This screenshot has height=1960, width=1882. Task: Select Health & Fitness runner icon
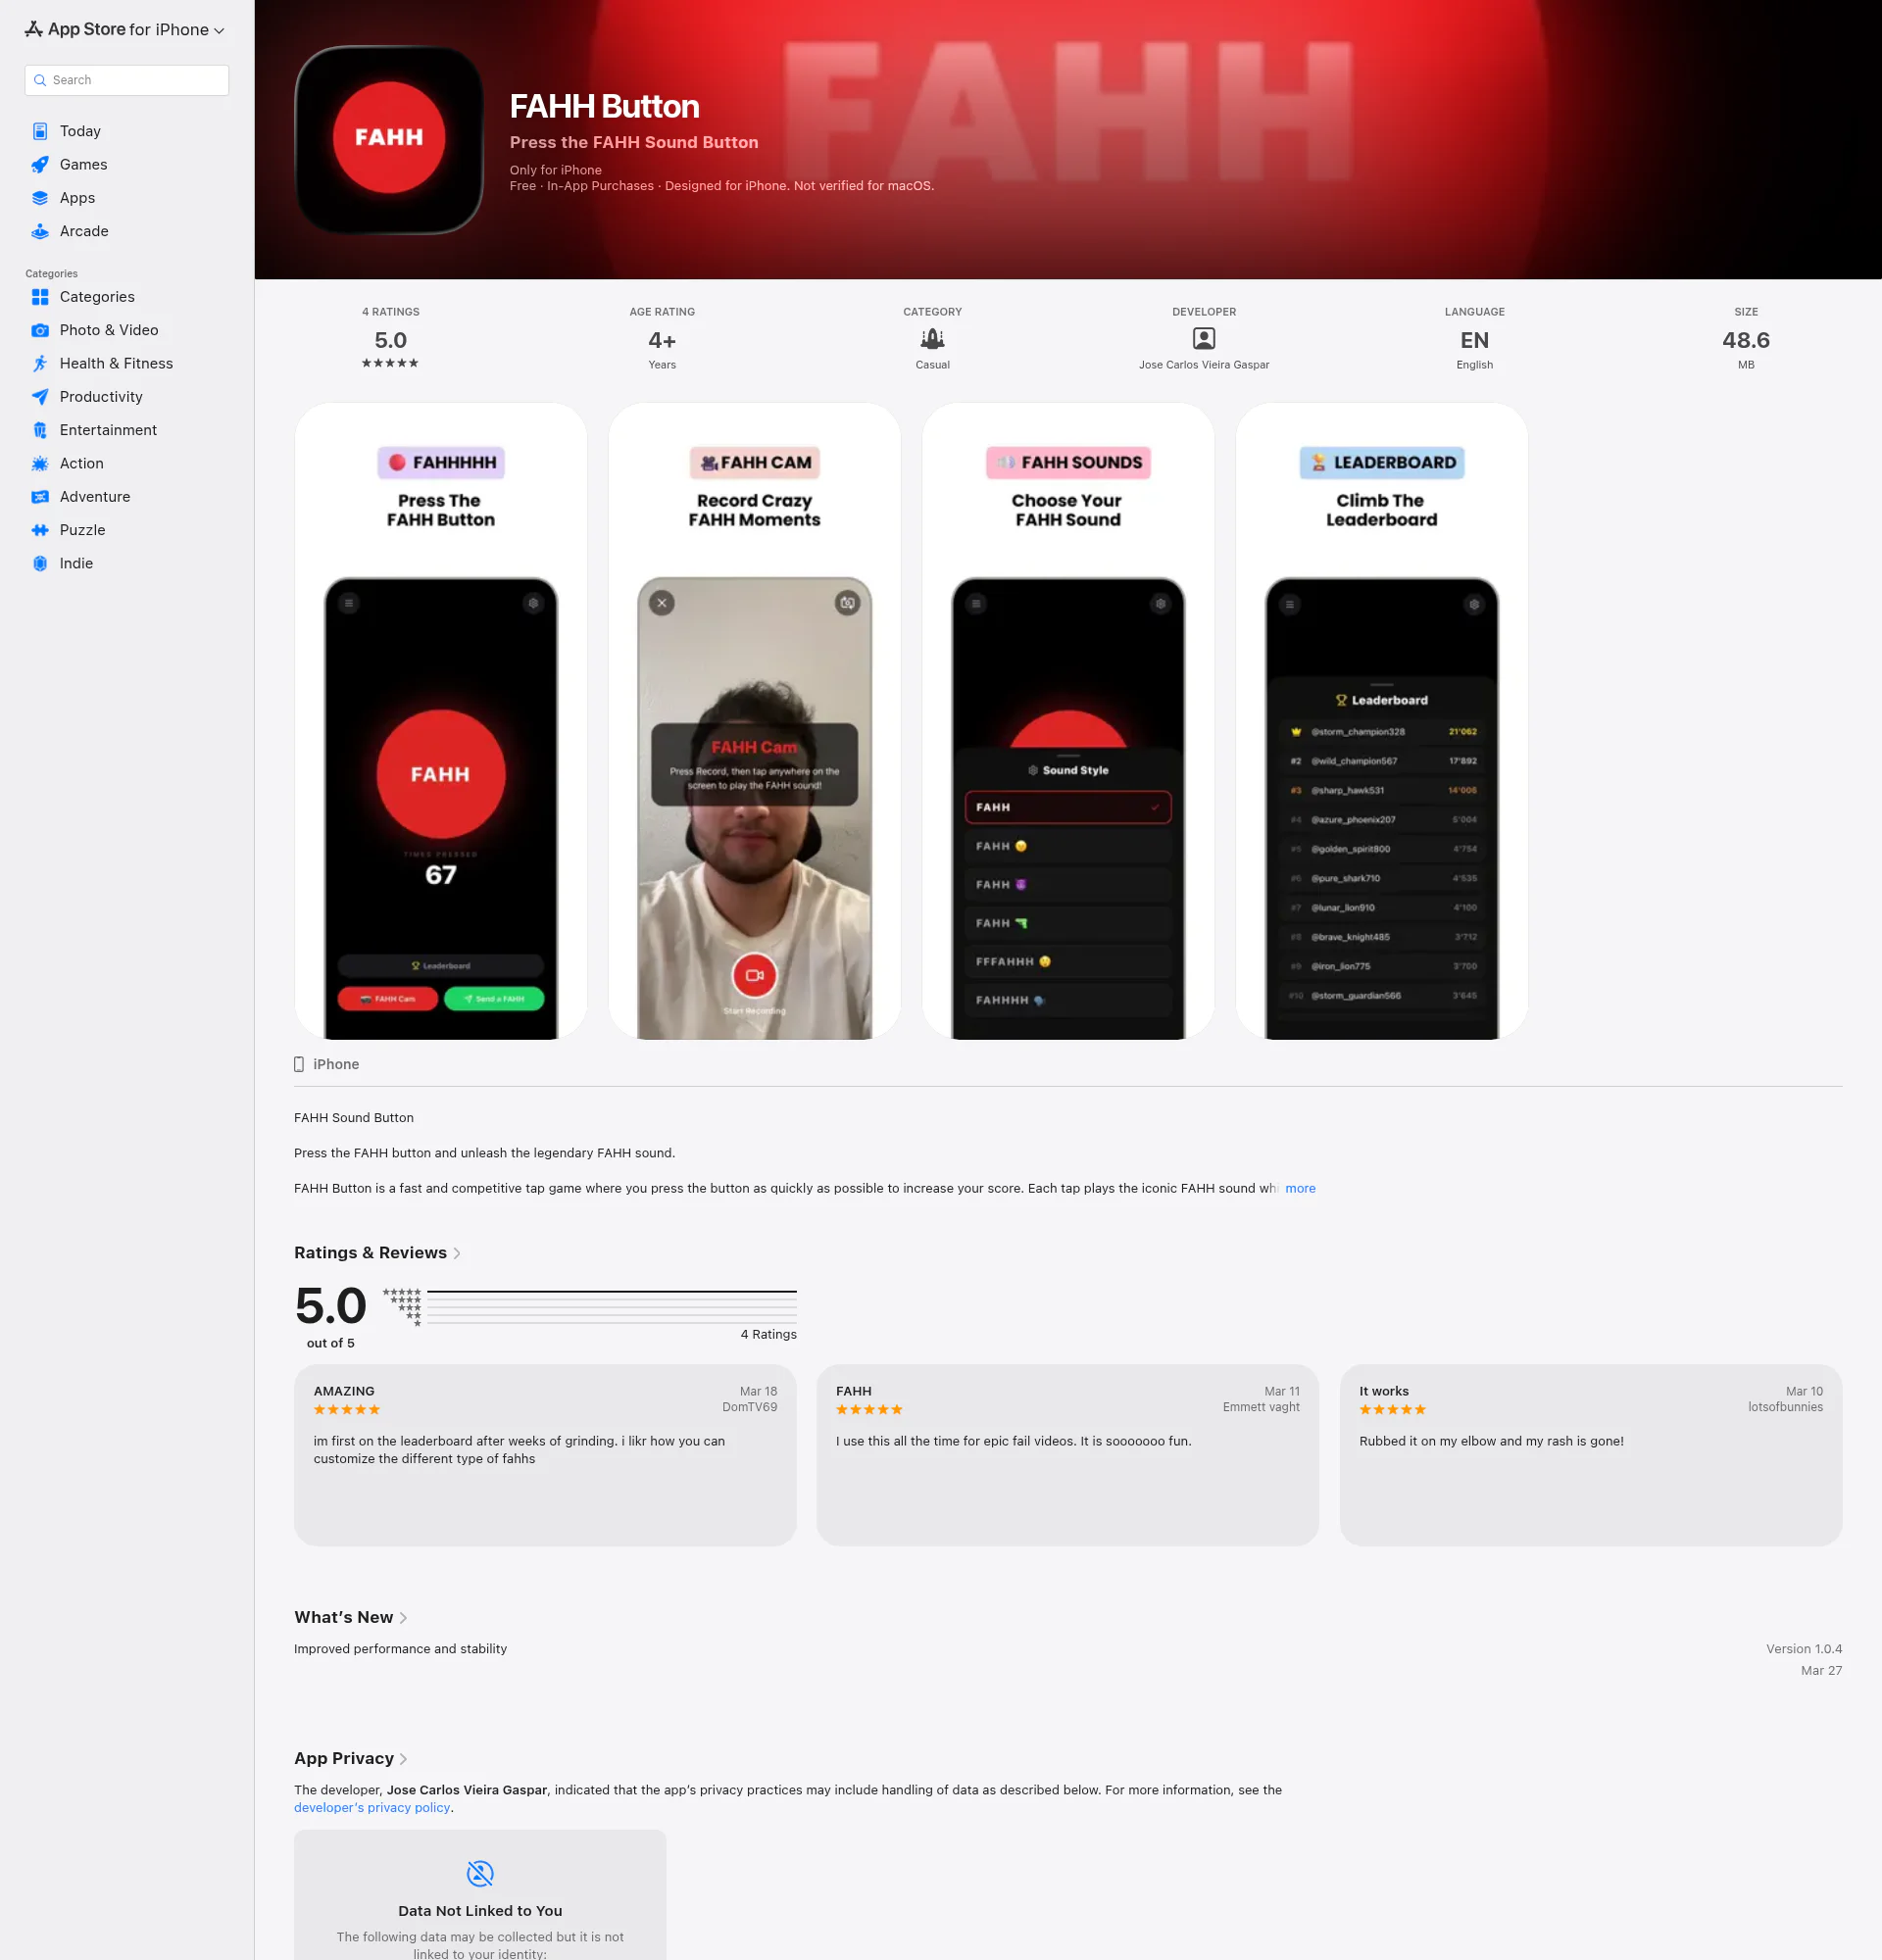point(40,364)
